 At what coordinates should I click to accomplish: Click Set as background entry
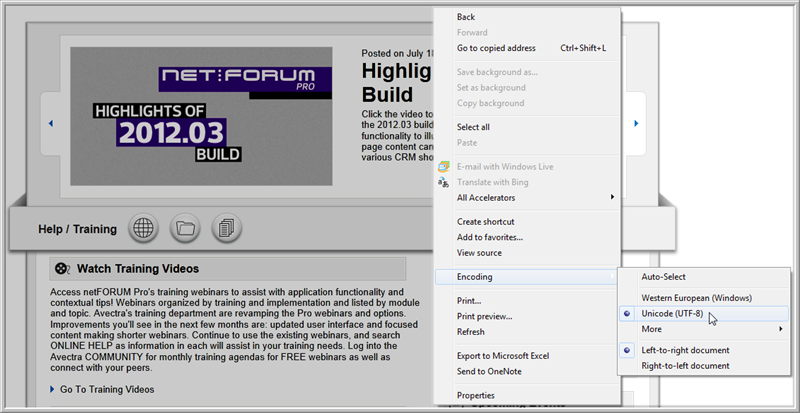(x=527, y=87)
